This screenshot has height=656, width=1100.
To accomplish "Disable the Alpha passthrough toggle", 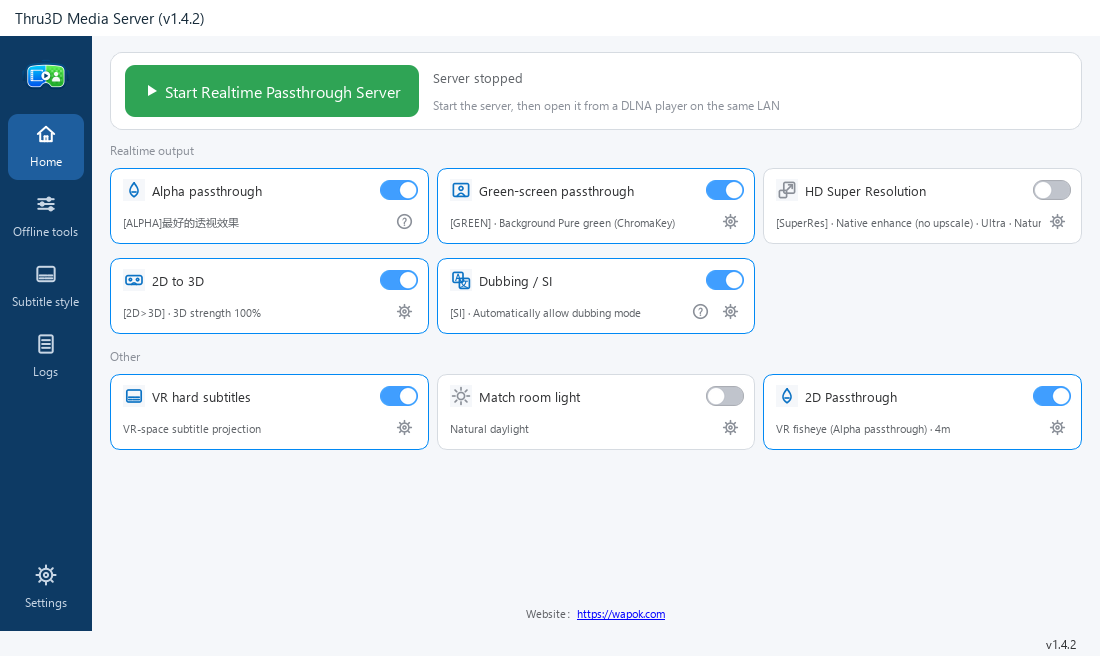I will (398, 190).
